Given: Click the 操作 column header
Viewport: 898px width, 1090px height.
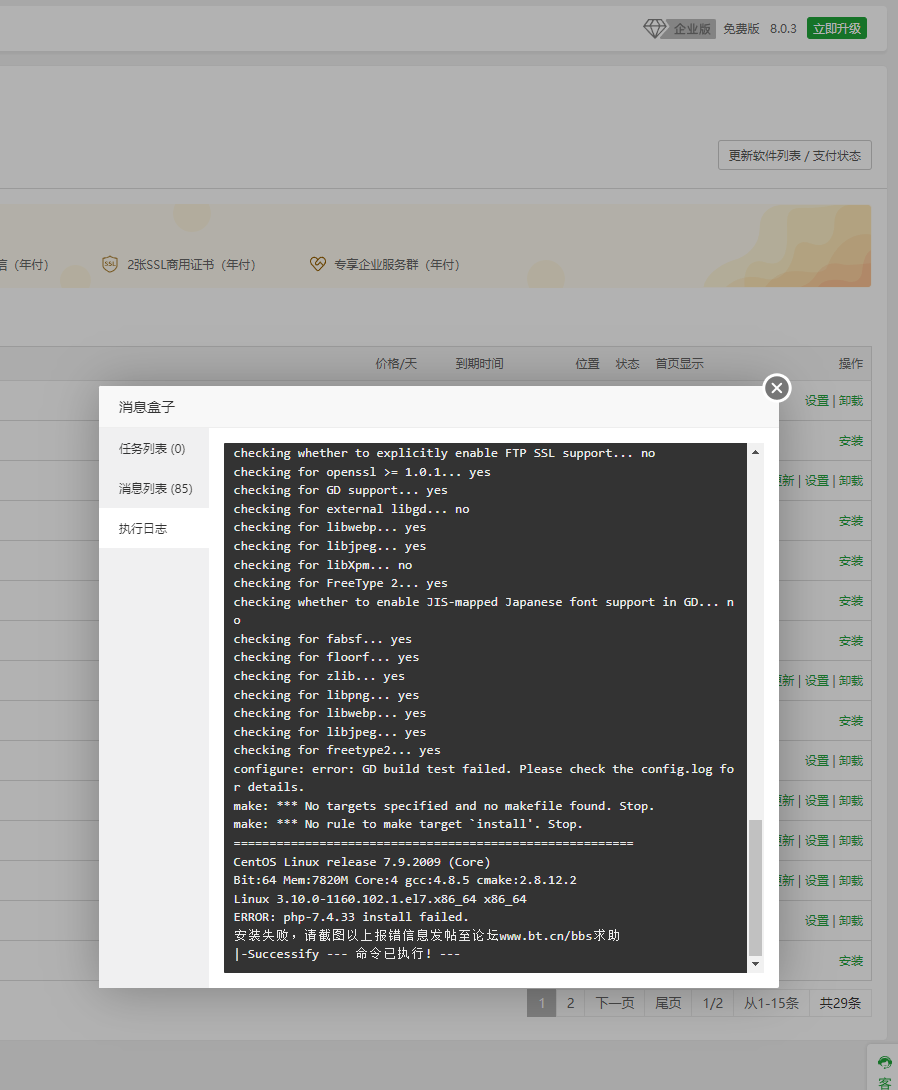Looking at the screenshot, I should (x=851, y=364).
